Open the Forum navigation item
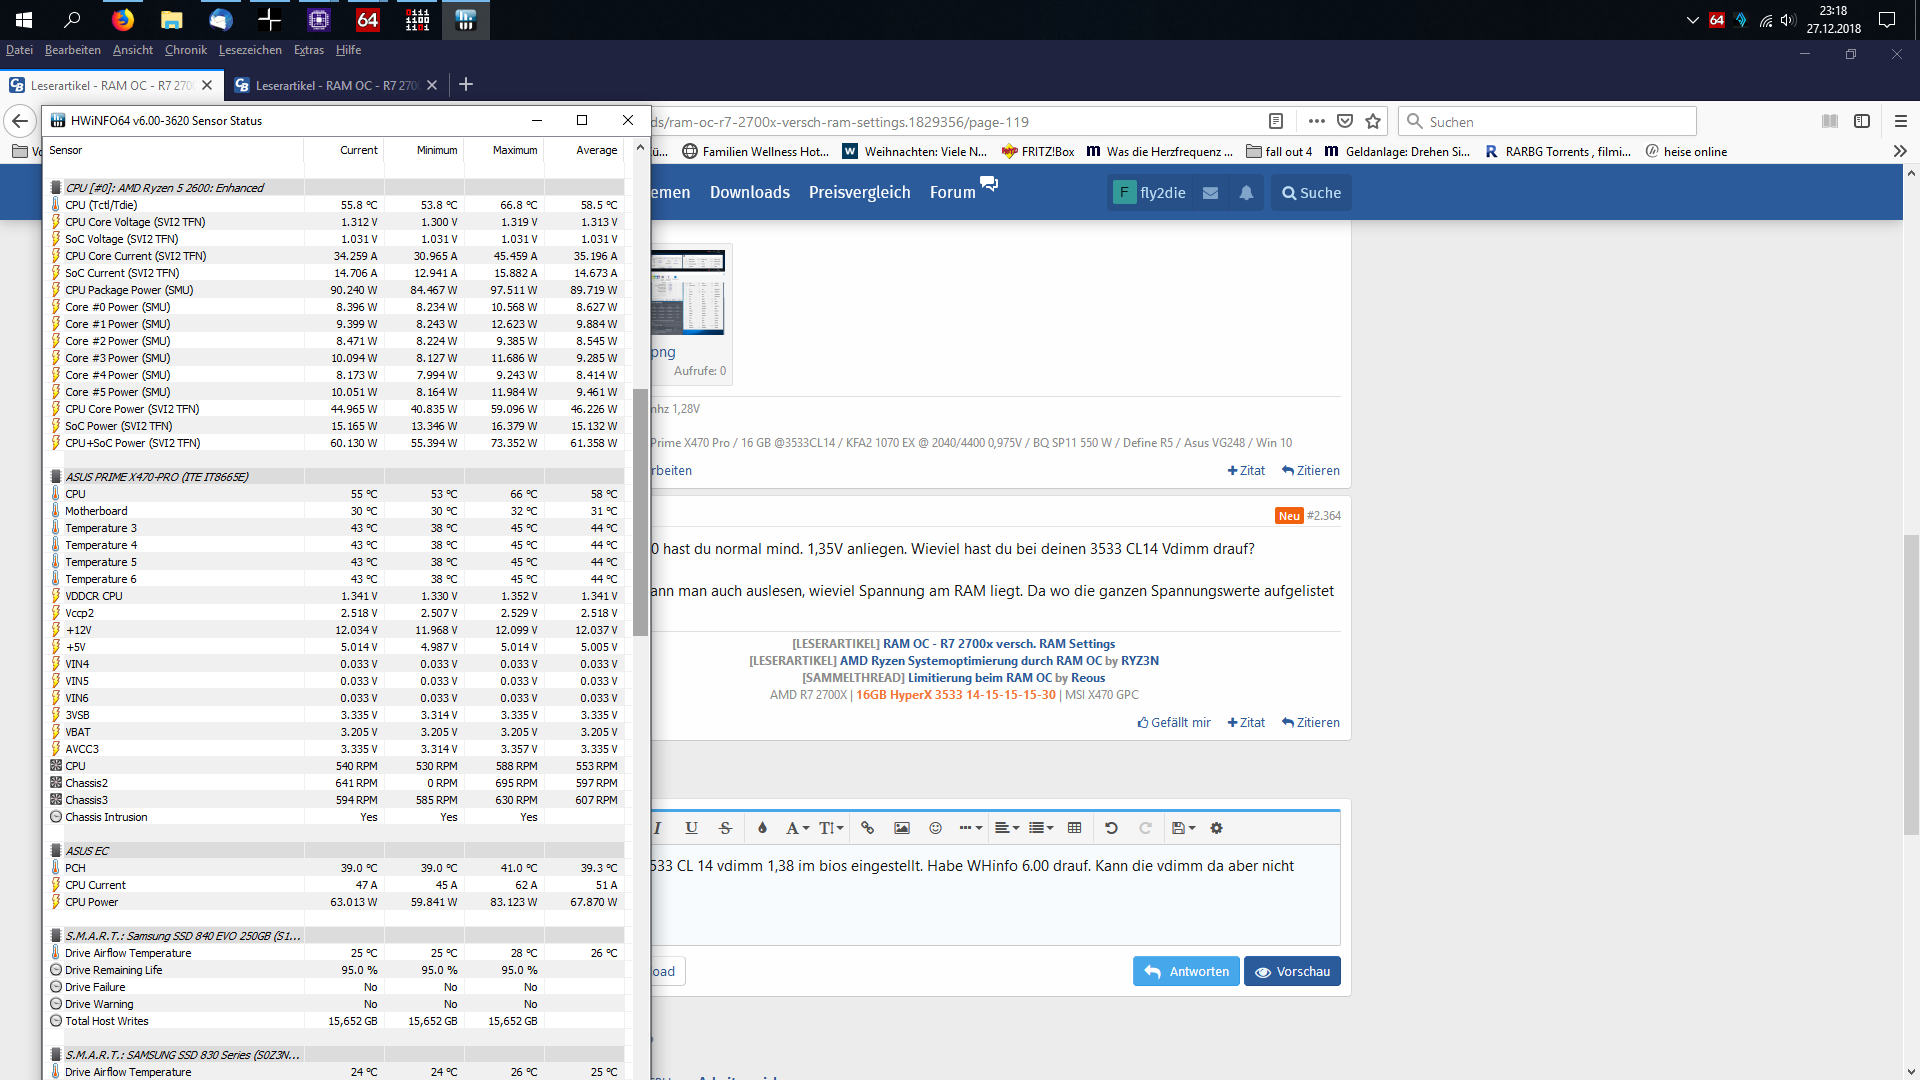Viewport: 1920px width, 1080px height. (x=953, y=193)
